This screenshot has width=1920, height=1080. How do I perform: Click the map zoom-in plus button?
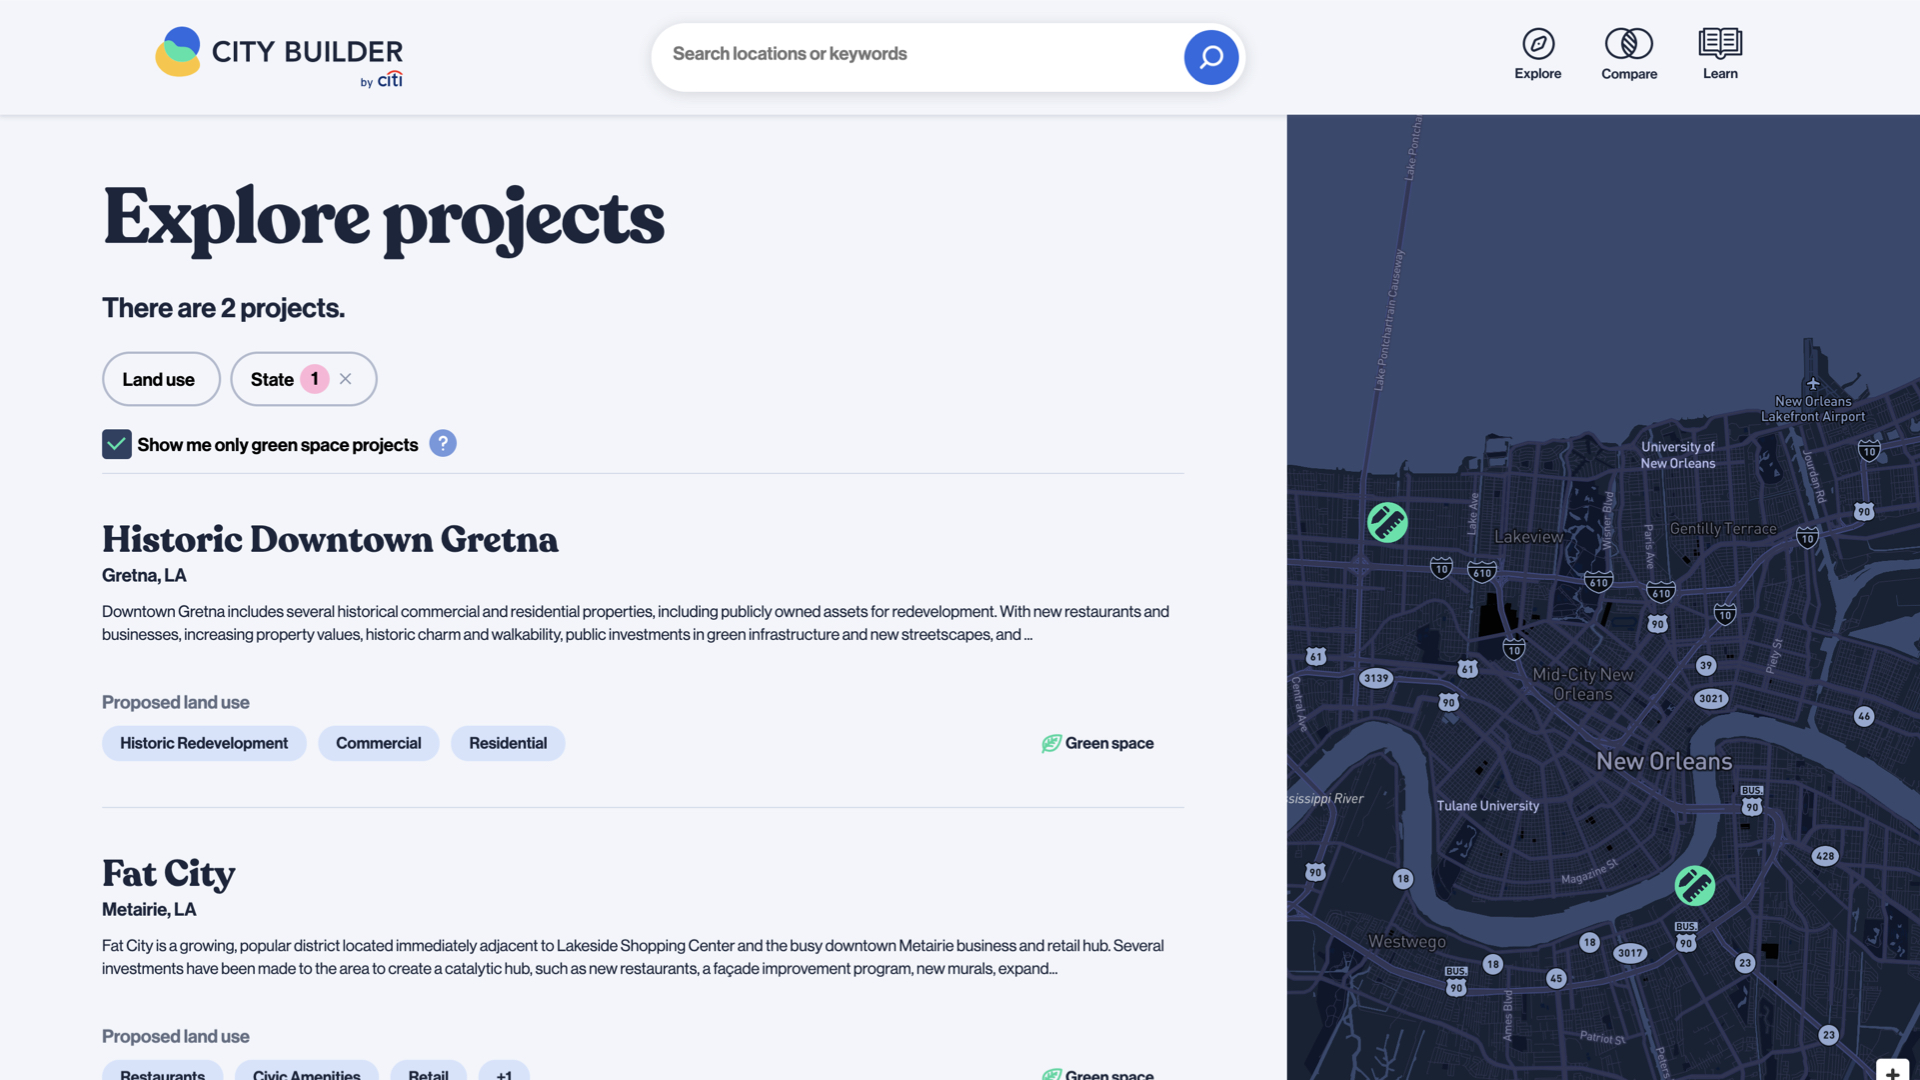pos(1891,1071)
